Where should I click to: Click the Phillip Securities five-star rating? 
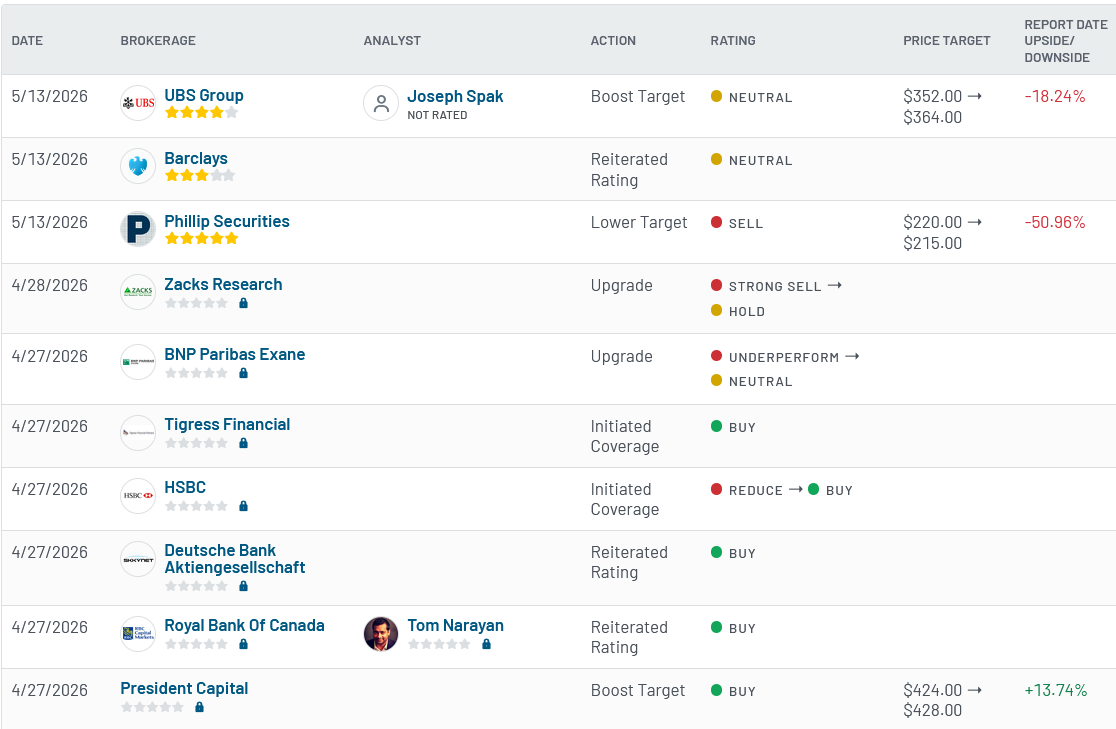pos(201,238)
